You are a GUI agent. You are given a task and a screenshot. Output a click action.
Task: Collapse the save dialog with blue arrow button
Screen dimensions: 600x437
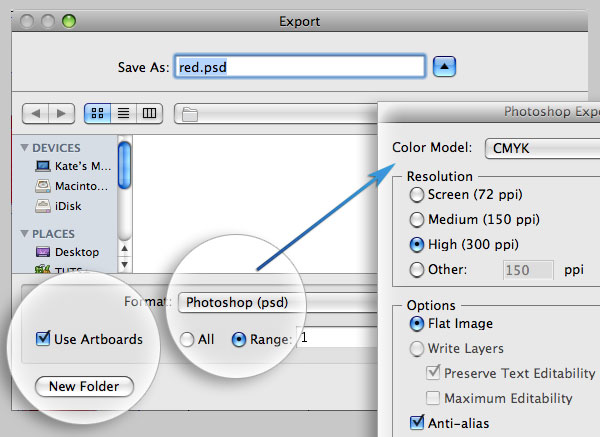444,67
